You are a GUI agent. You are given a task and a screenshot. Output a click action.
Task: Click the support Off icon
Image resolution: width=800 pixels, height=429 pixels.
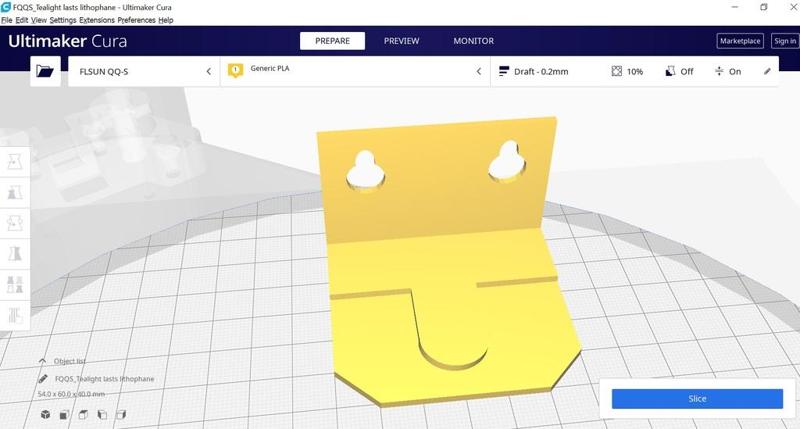point(670,71)
